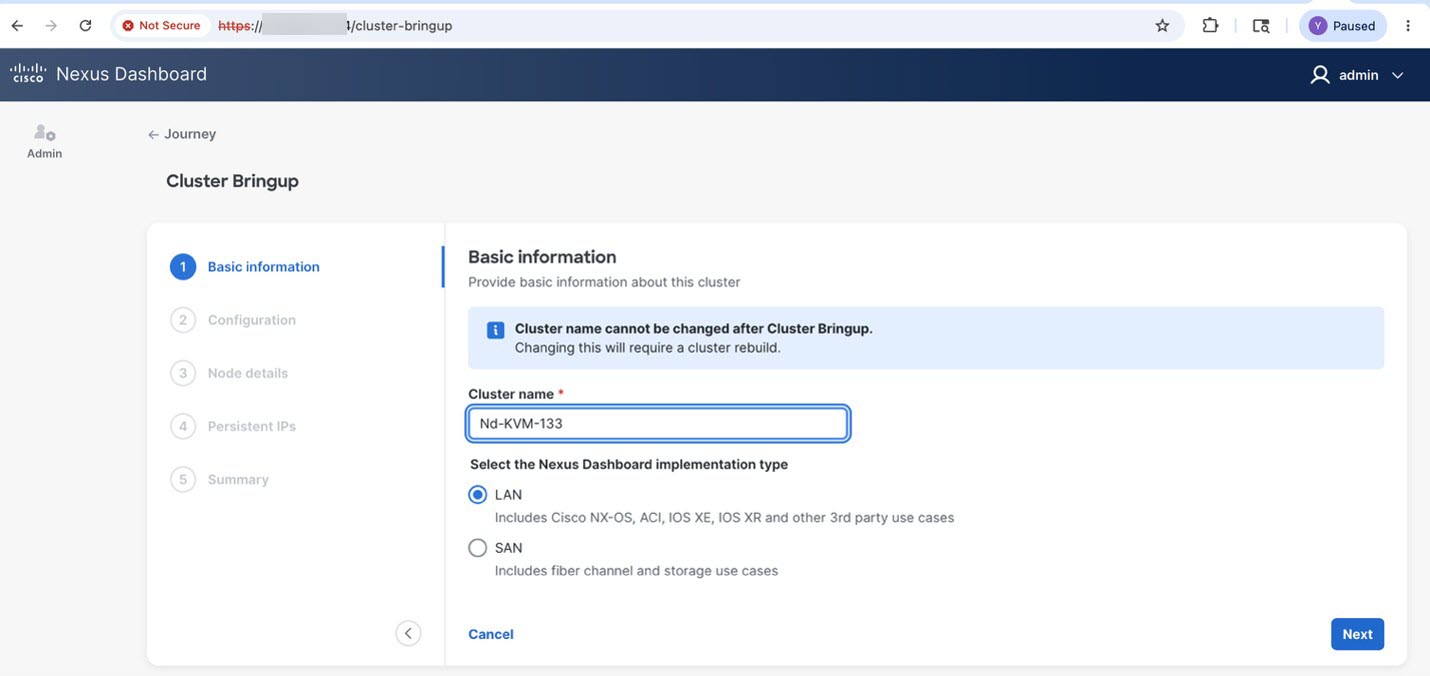This screenshot has width=1430, height=676.
Task: Select step 3 Node details
Action: tap(248, 373)
